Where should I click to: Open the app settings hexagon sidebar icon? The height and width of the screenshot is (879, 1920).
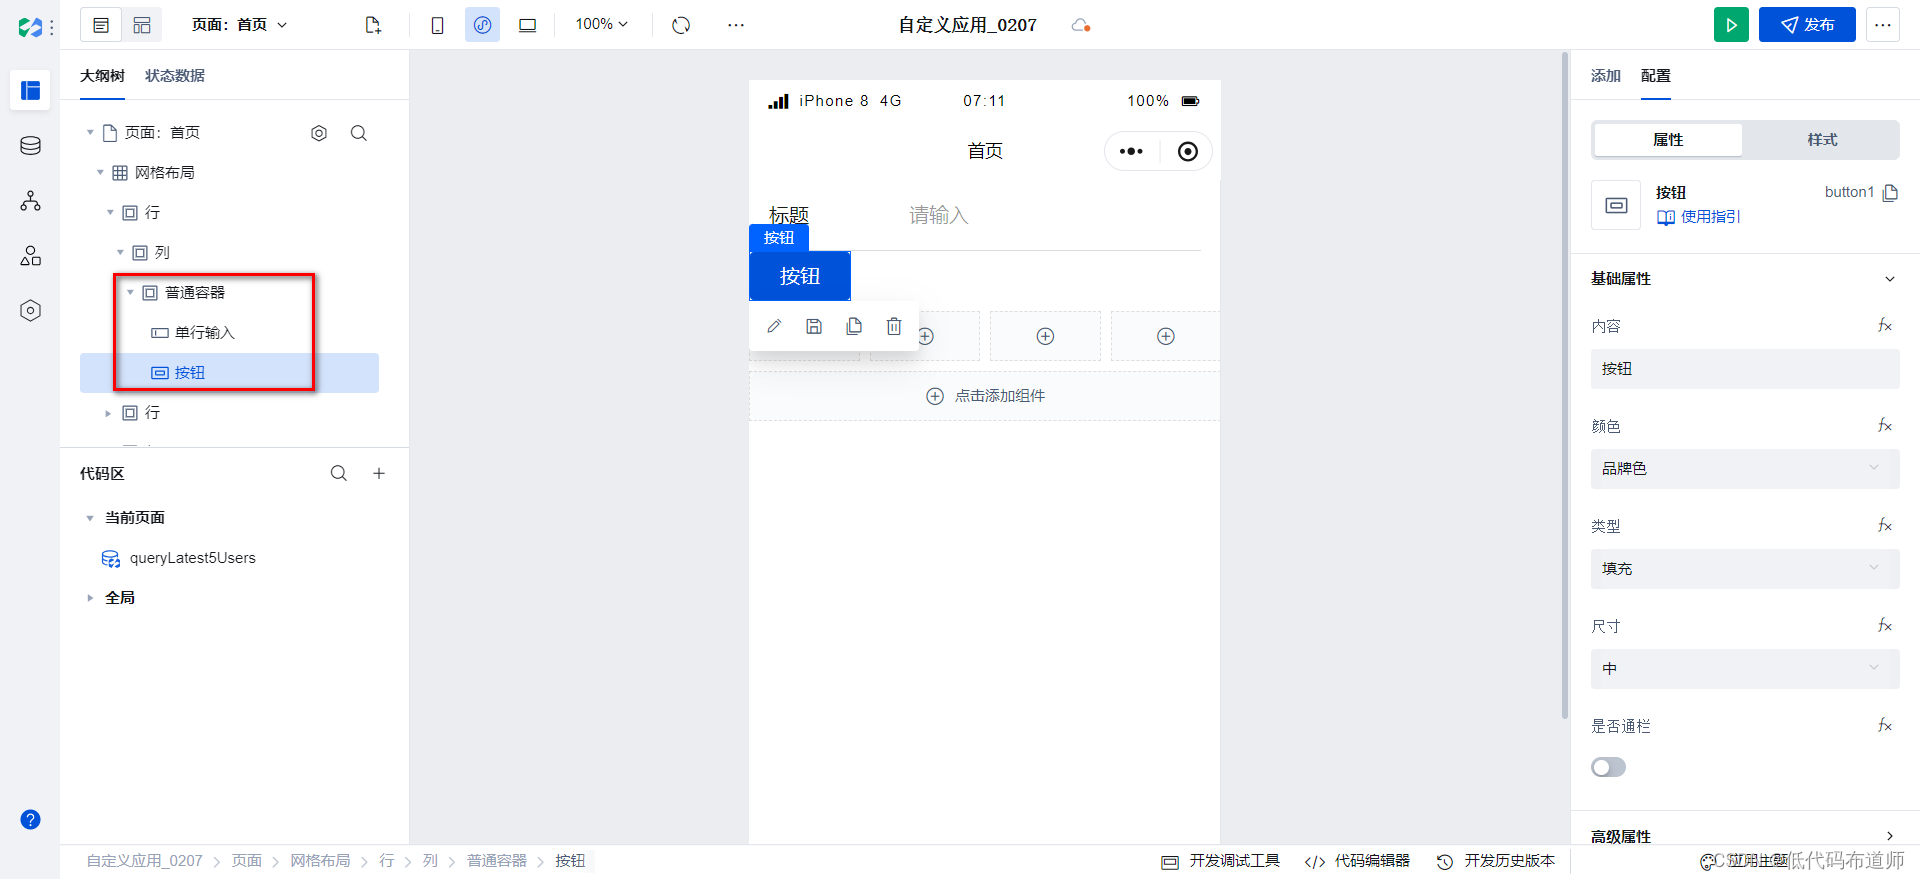click(30, 311)
